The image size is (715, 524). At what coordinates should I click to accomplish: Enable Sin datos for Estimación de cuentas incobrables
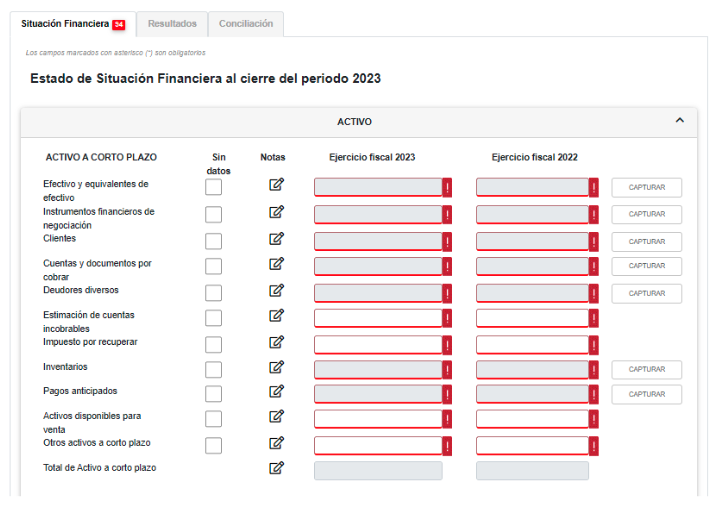click(213, 318)
